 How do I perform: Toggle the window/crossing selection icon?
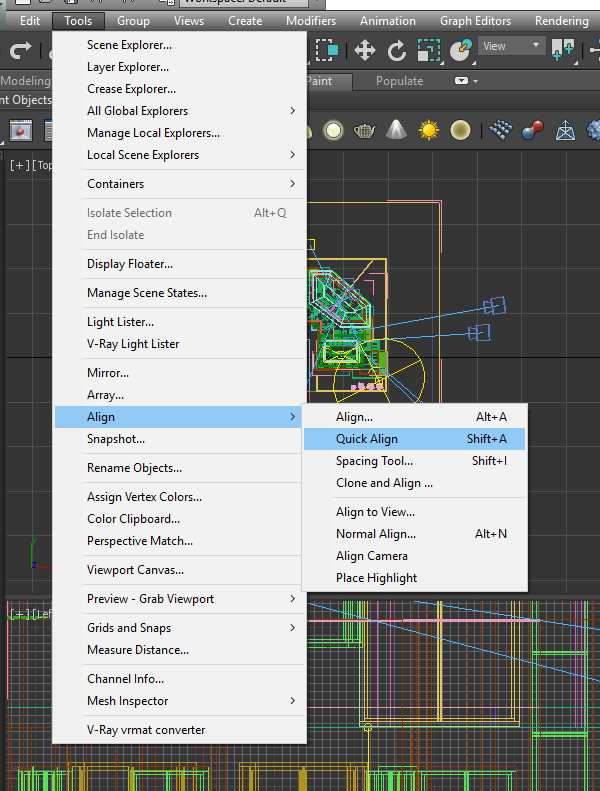pyautogui.click(x=327, y=50)
